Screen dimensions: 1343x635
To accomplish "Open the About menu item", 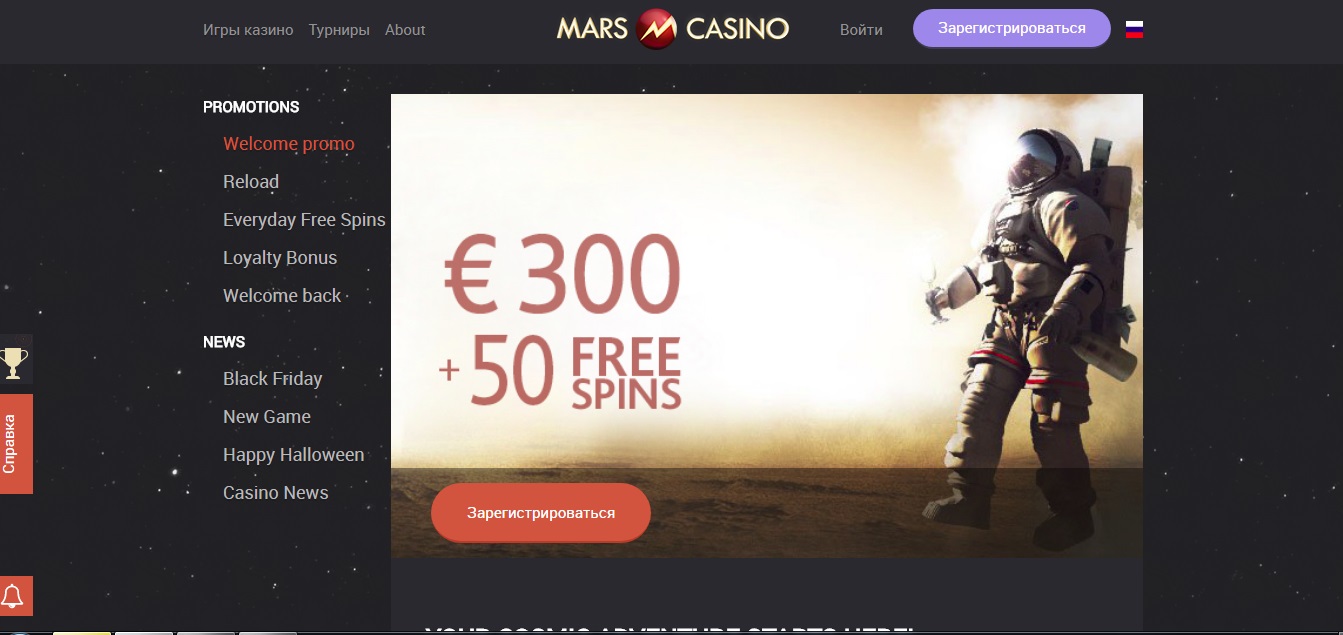I will 405,30.
